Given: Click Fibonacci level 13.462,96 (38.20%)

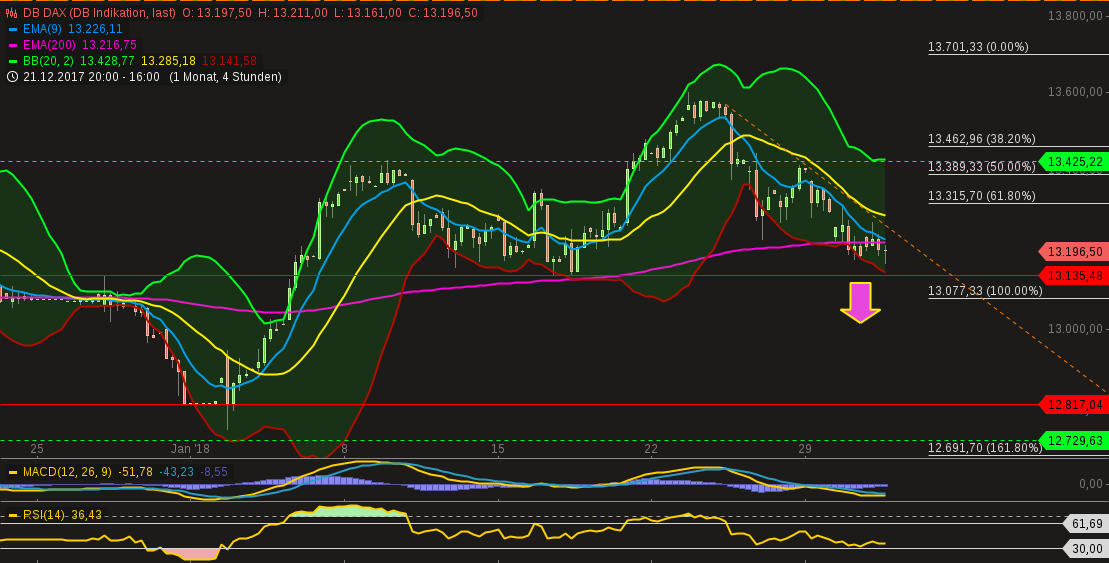Looking at the screenshot, I should 982,139.
